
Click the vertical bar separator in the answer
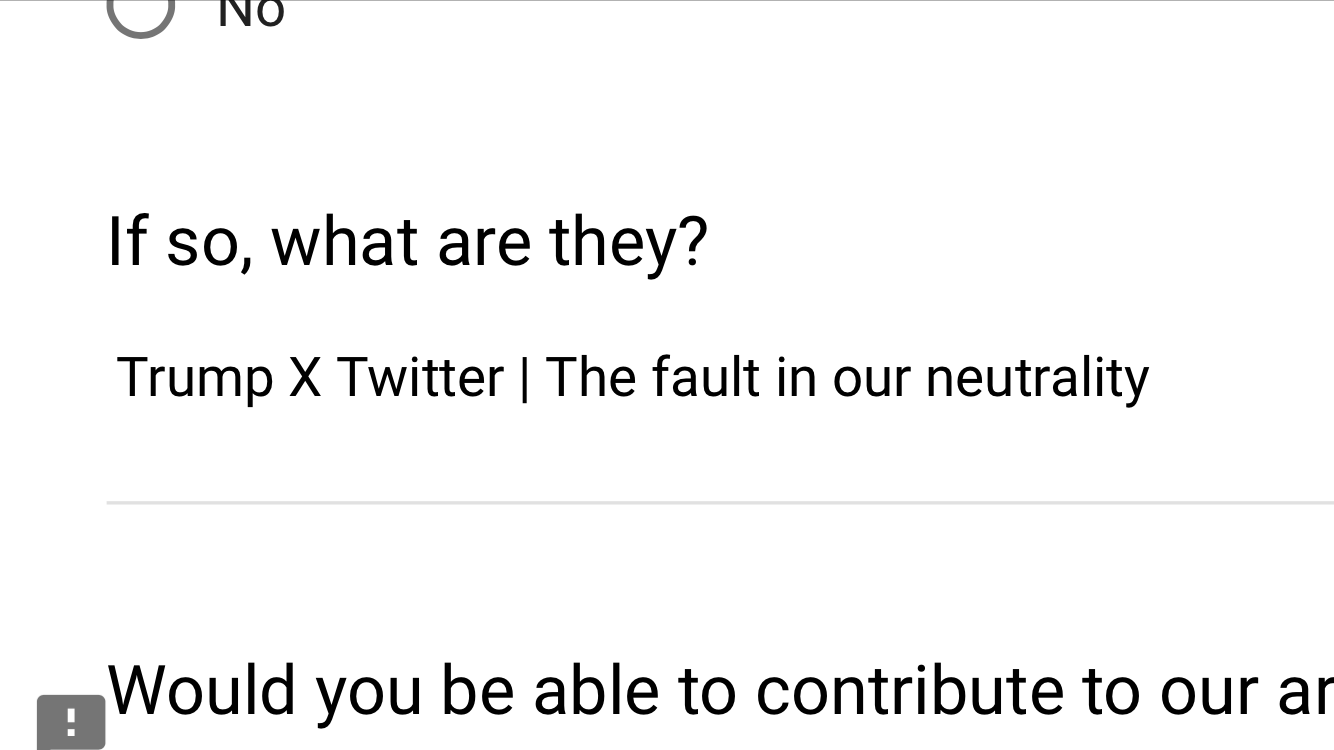click(x=525, y=380)
